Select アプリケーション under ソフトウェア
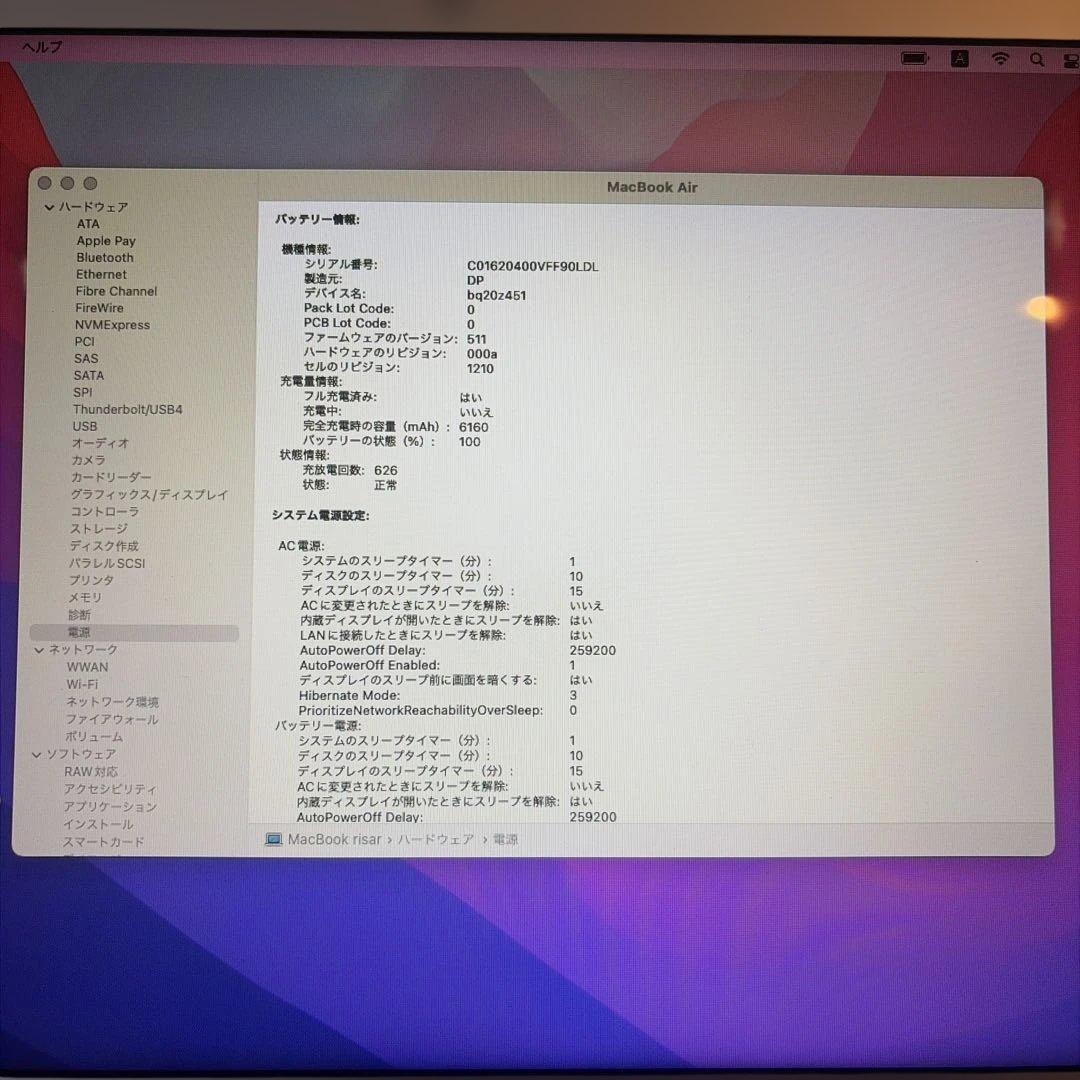Viewport: 1080px width, 1080px height. click(112, 807)
